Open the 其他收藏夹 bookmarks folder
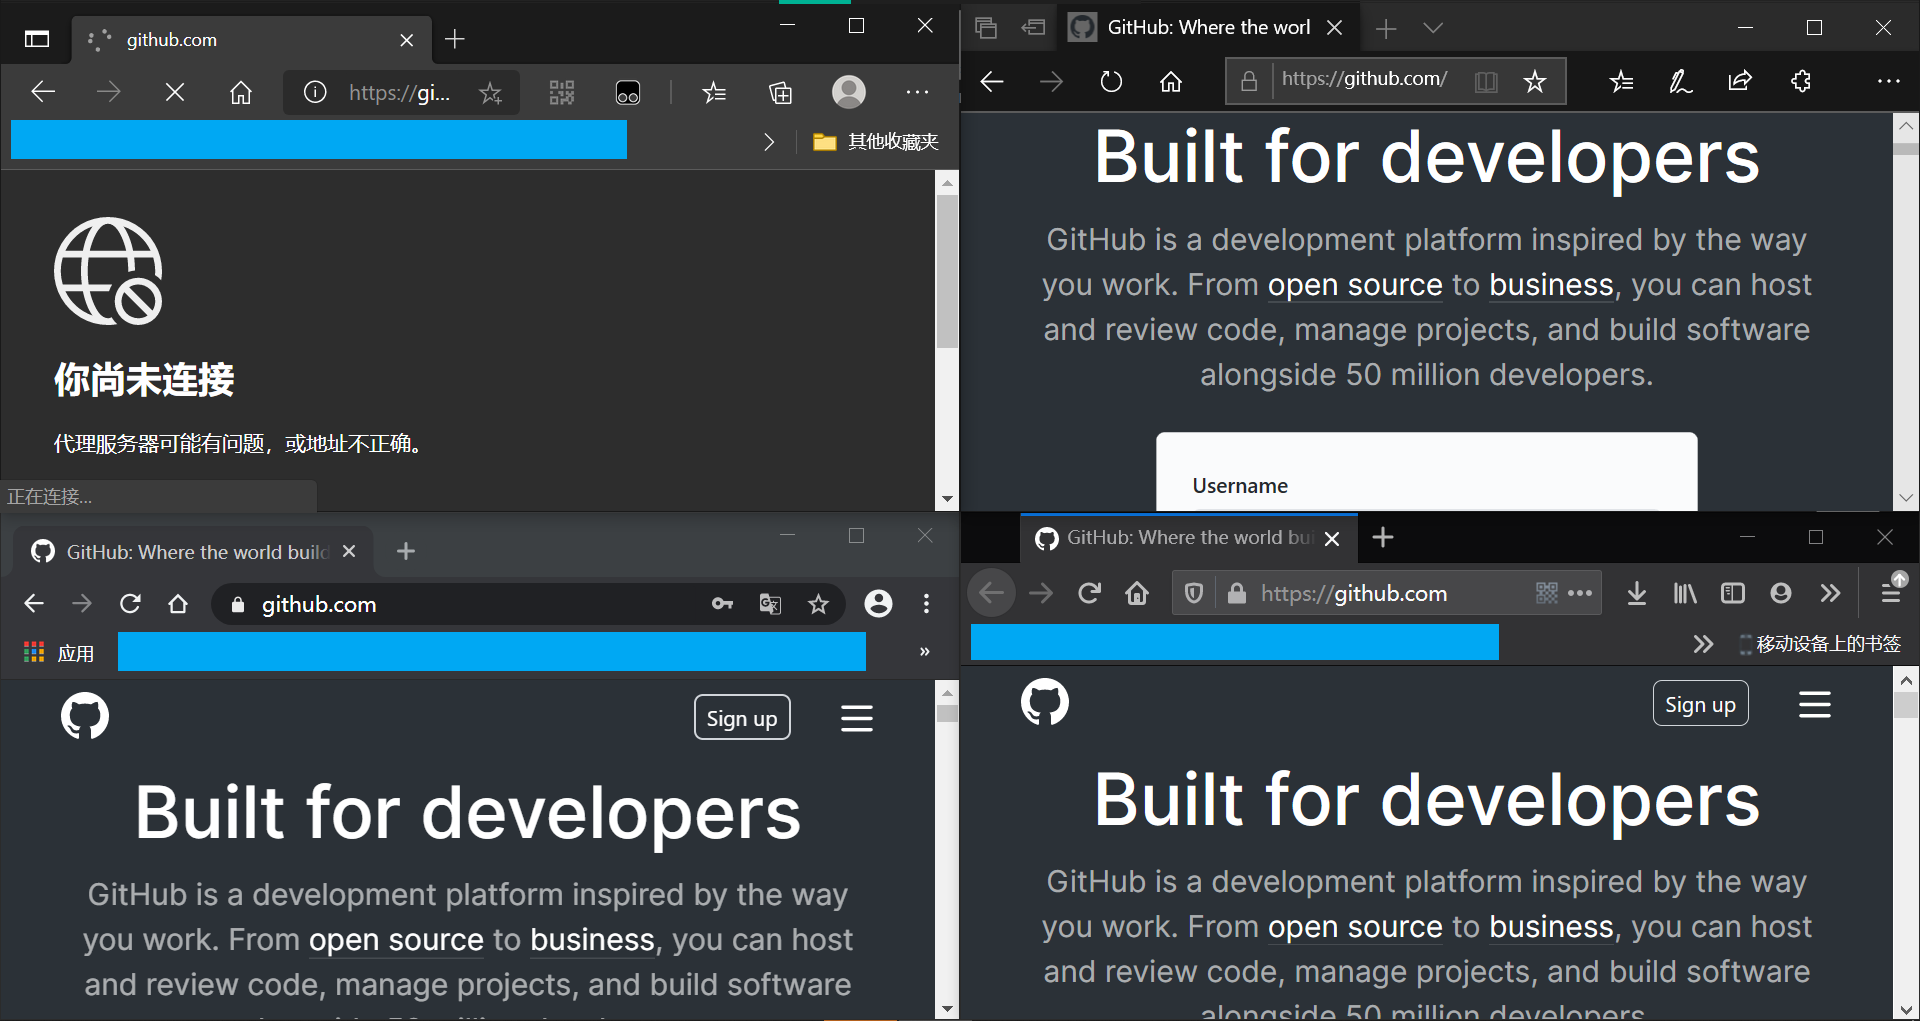 click(876, 142)
